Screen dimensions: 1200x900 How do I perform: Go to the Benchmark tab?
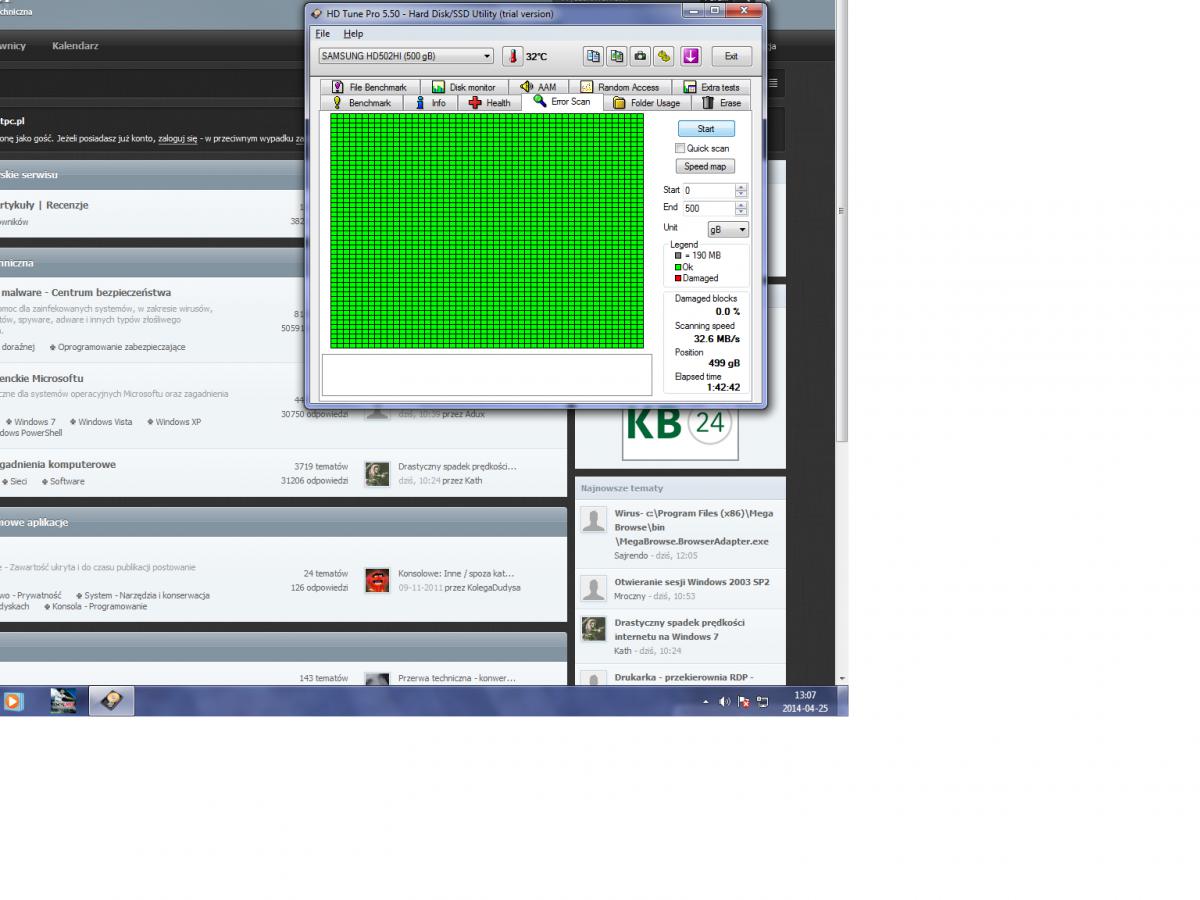[362, 102]
